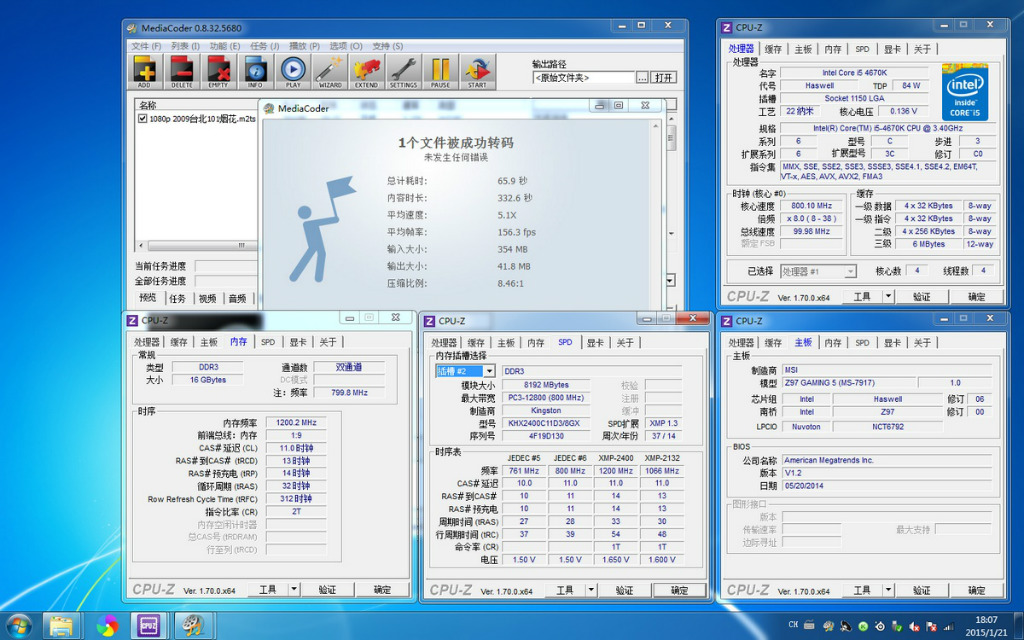The height and width of the screenshot is (640, 1024).
Task: Toggle checkbox for 1080p 2009台北101烟花.m2ts
Action: click(x=142, y=119)
